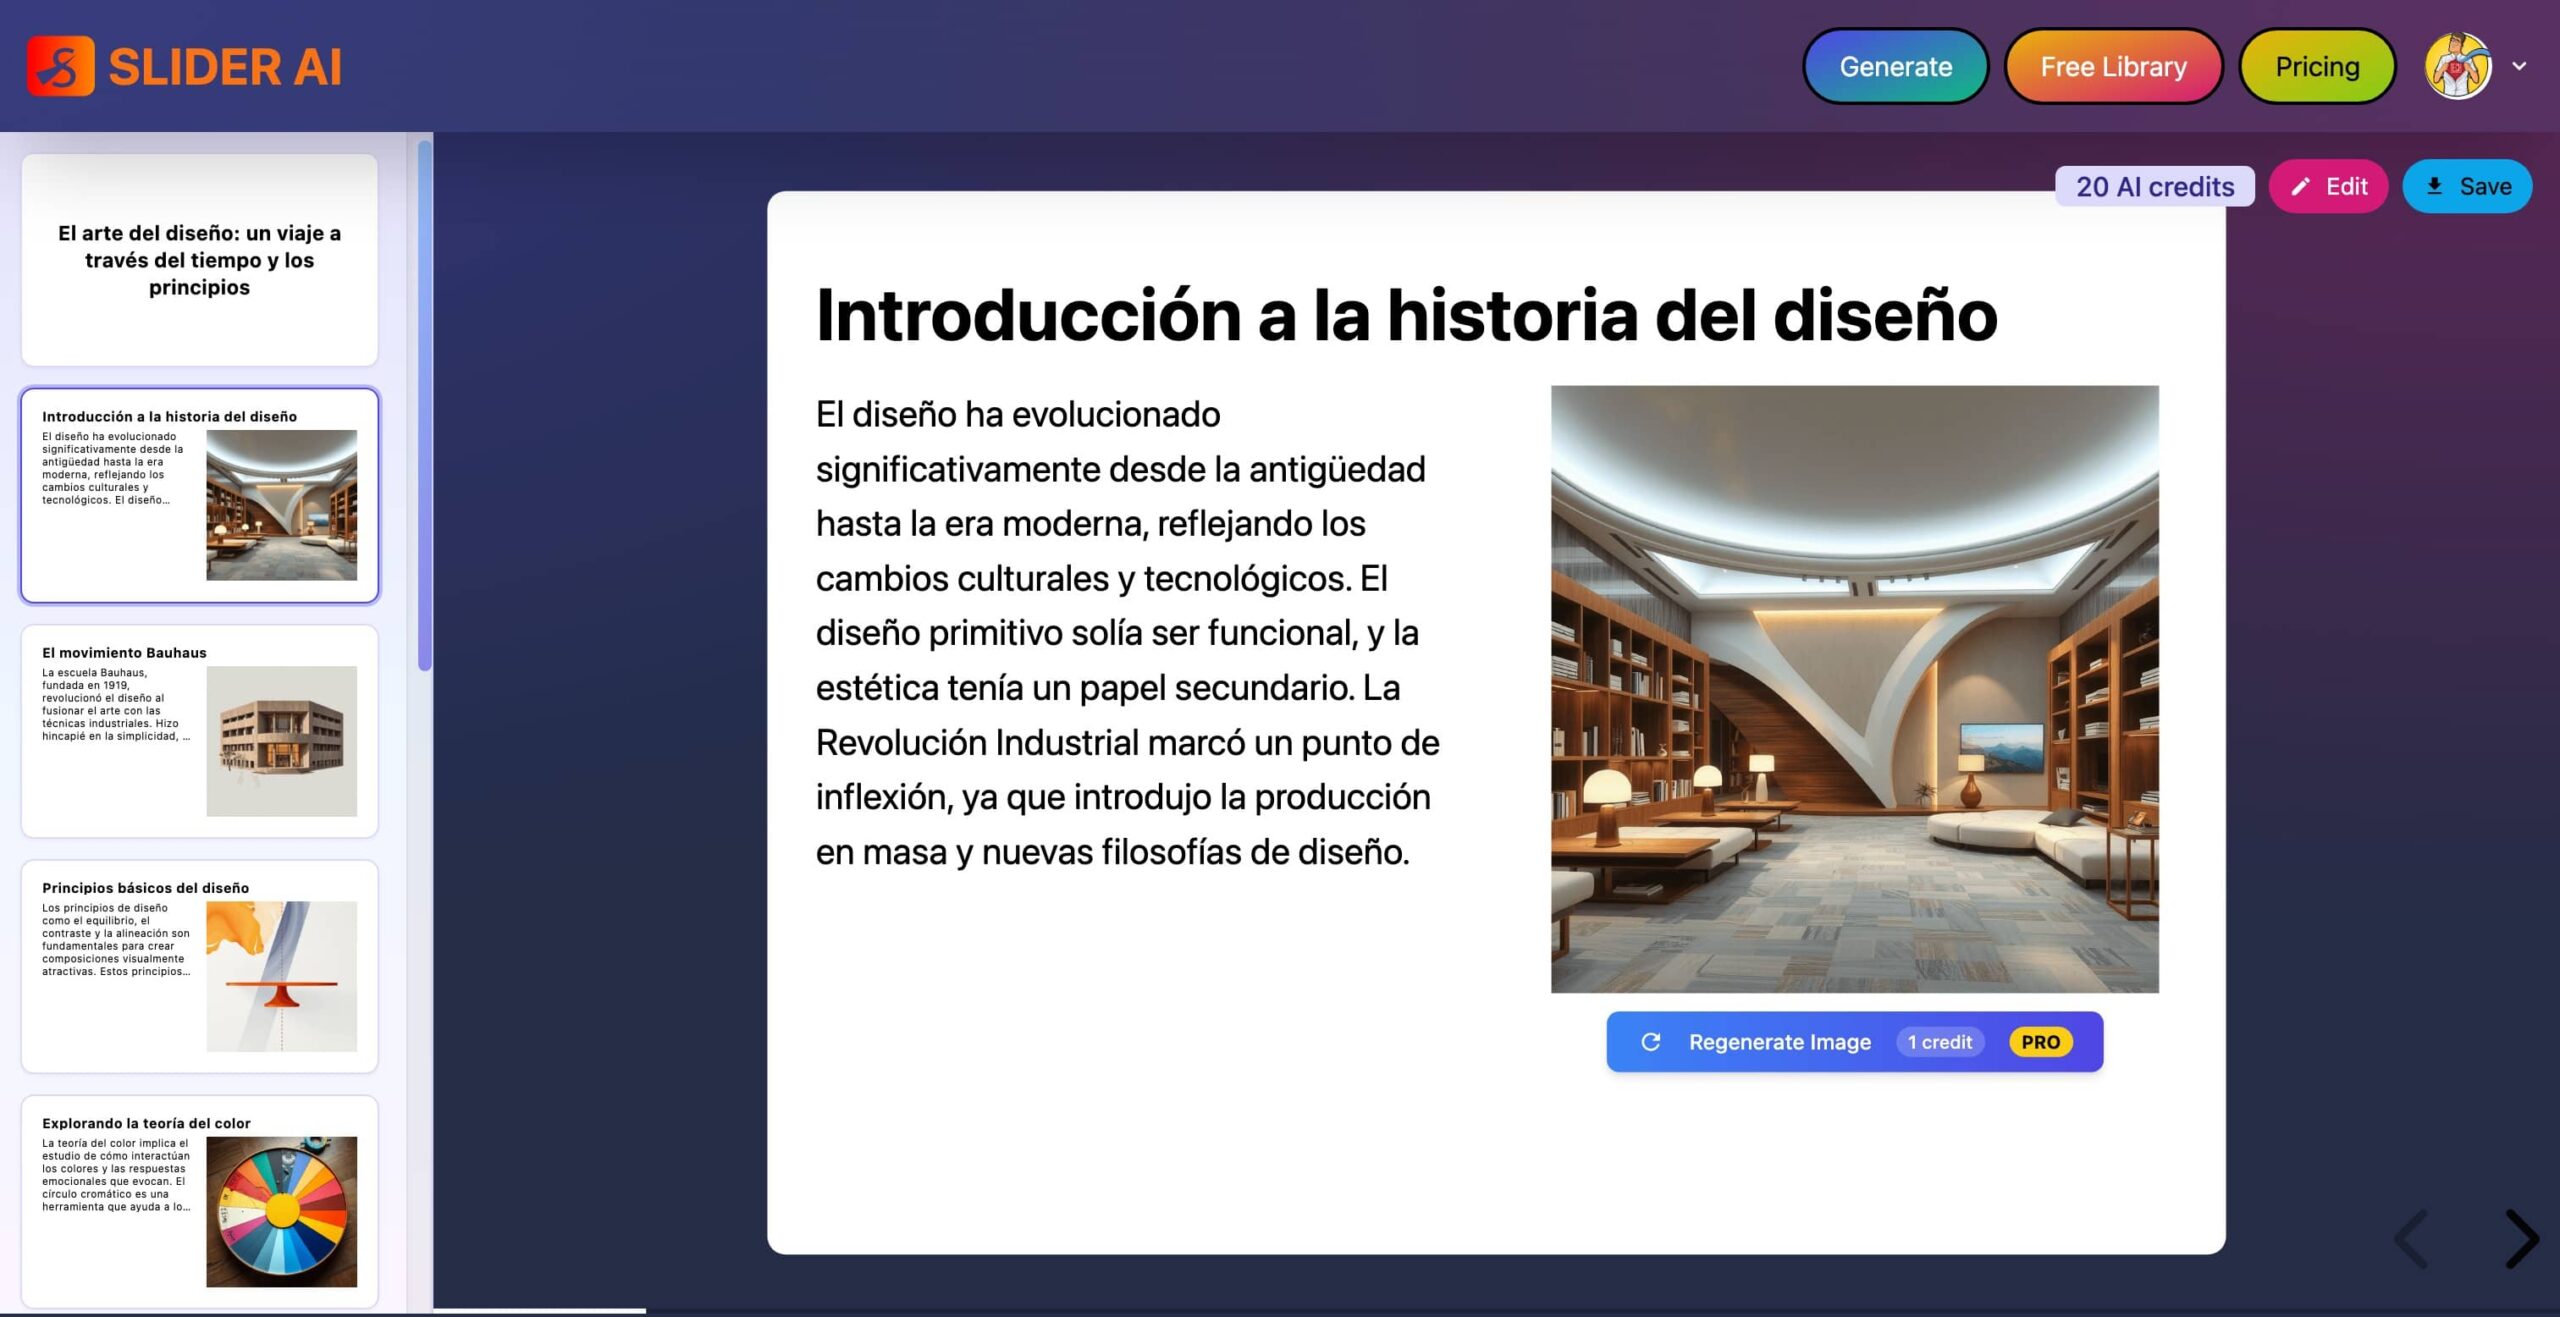Go to next slide arrow
Image resolution: width=2560 pixels, height=1317 pixels.
(2521, 1239)
